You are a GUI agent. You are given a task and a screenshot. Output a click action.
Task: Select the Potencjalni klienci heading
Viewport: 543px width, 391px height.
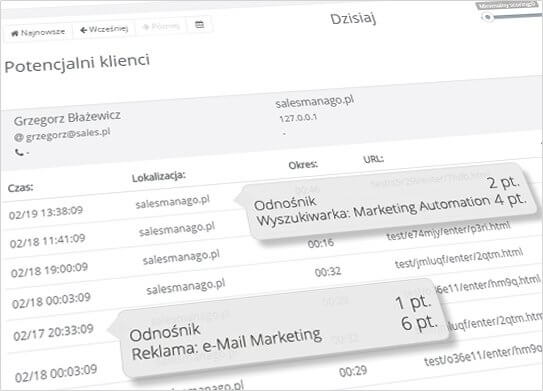click(77, 63)
